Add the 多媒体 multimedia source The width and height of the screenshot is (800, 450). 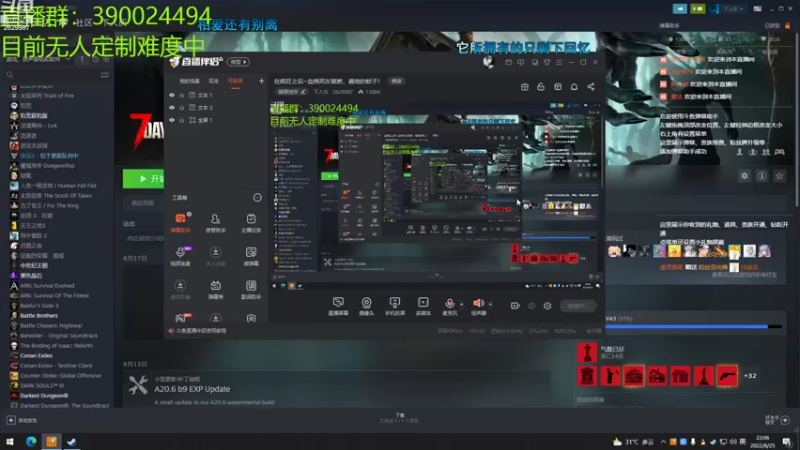click(x=423, y=306)
